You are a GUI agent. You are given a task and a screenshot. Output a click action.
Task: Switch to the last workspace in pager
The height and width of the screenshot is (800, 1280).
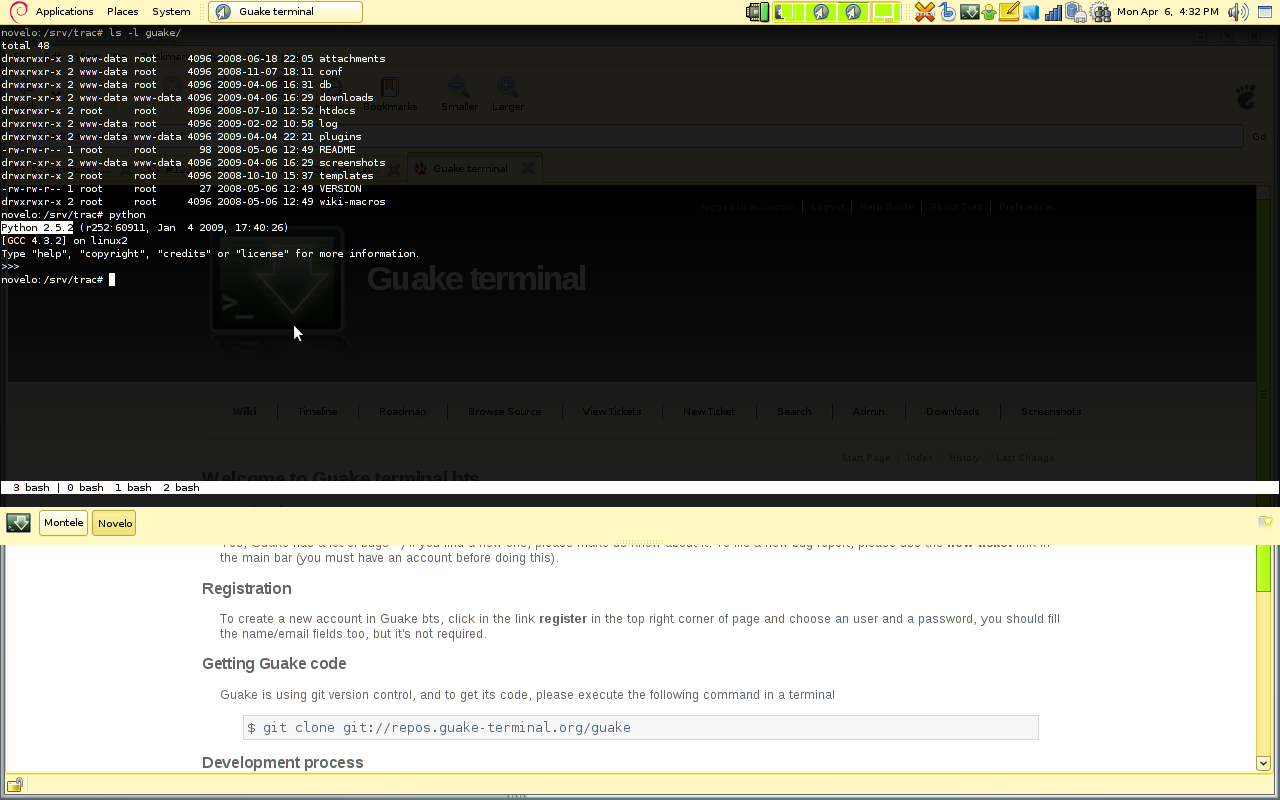(x=885, y=12)
